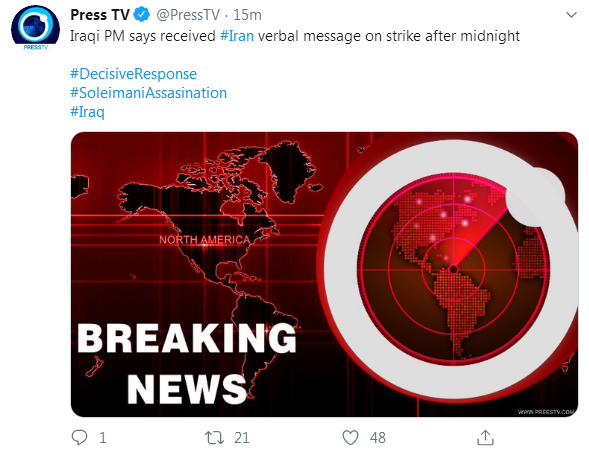Click the @PressTV handle
The height and width of the screenshot is (455, 589).
click(188, 15)
